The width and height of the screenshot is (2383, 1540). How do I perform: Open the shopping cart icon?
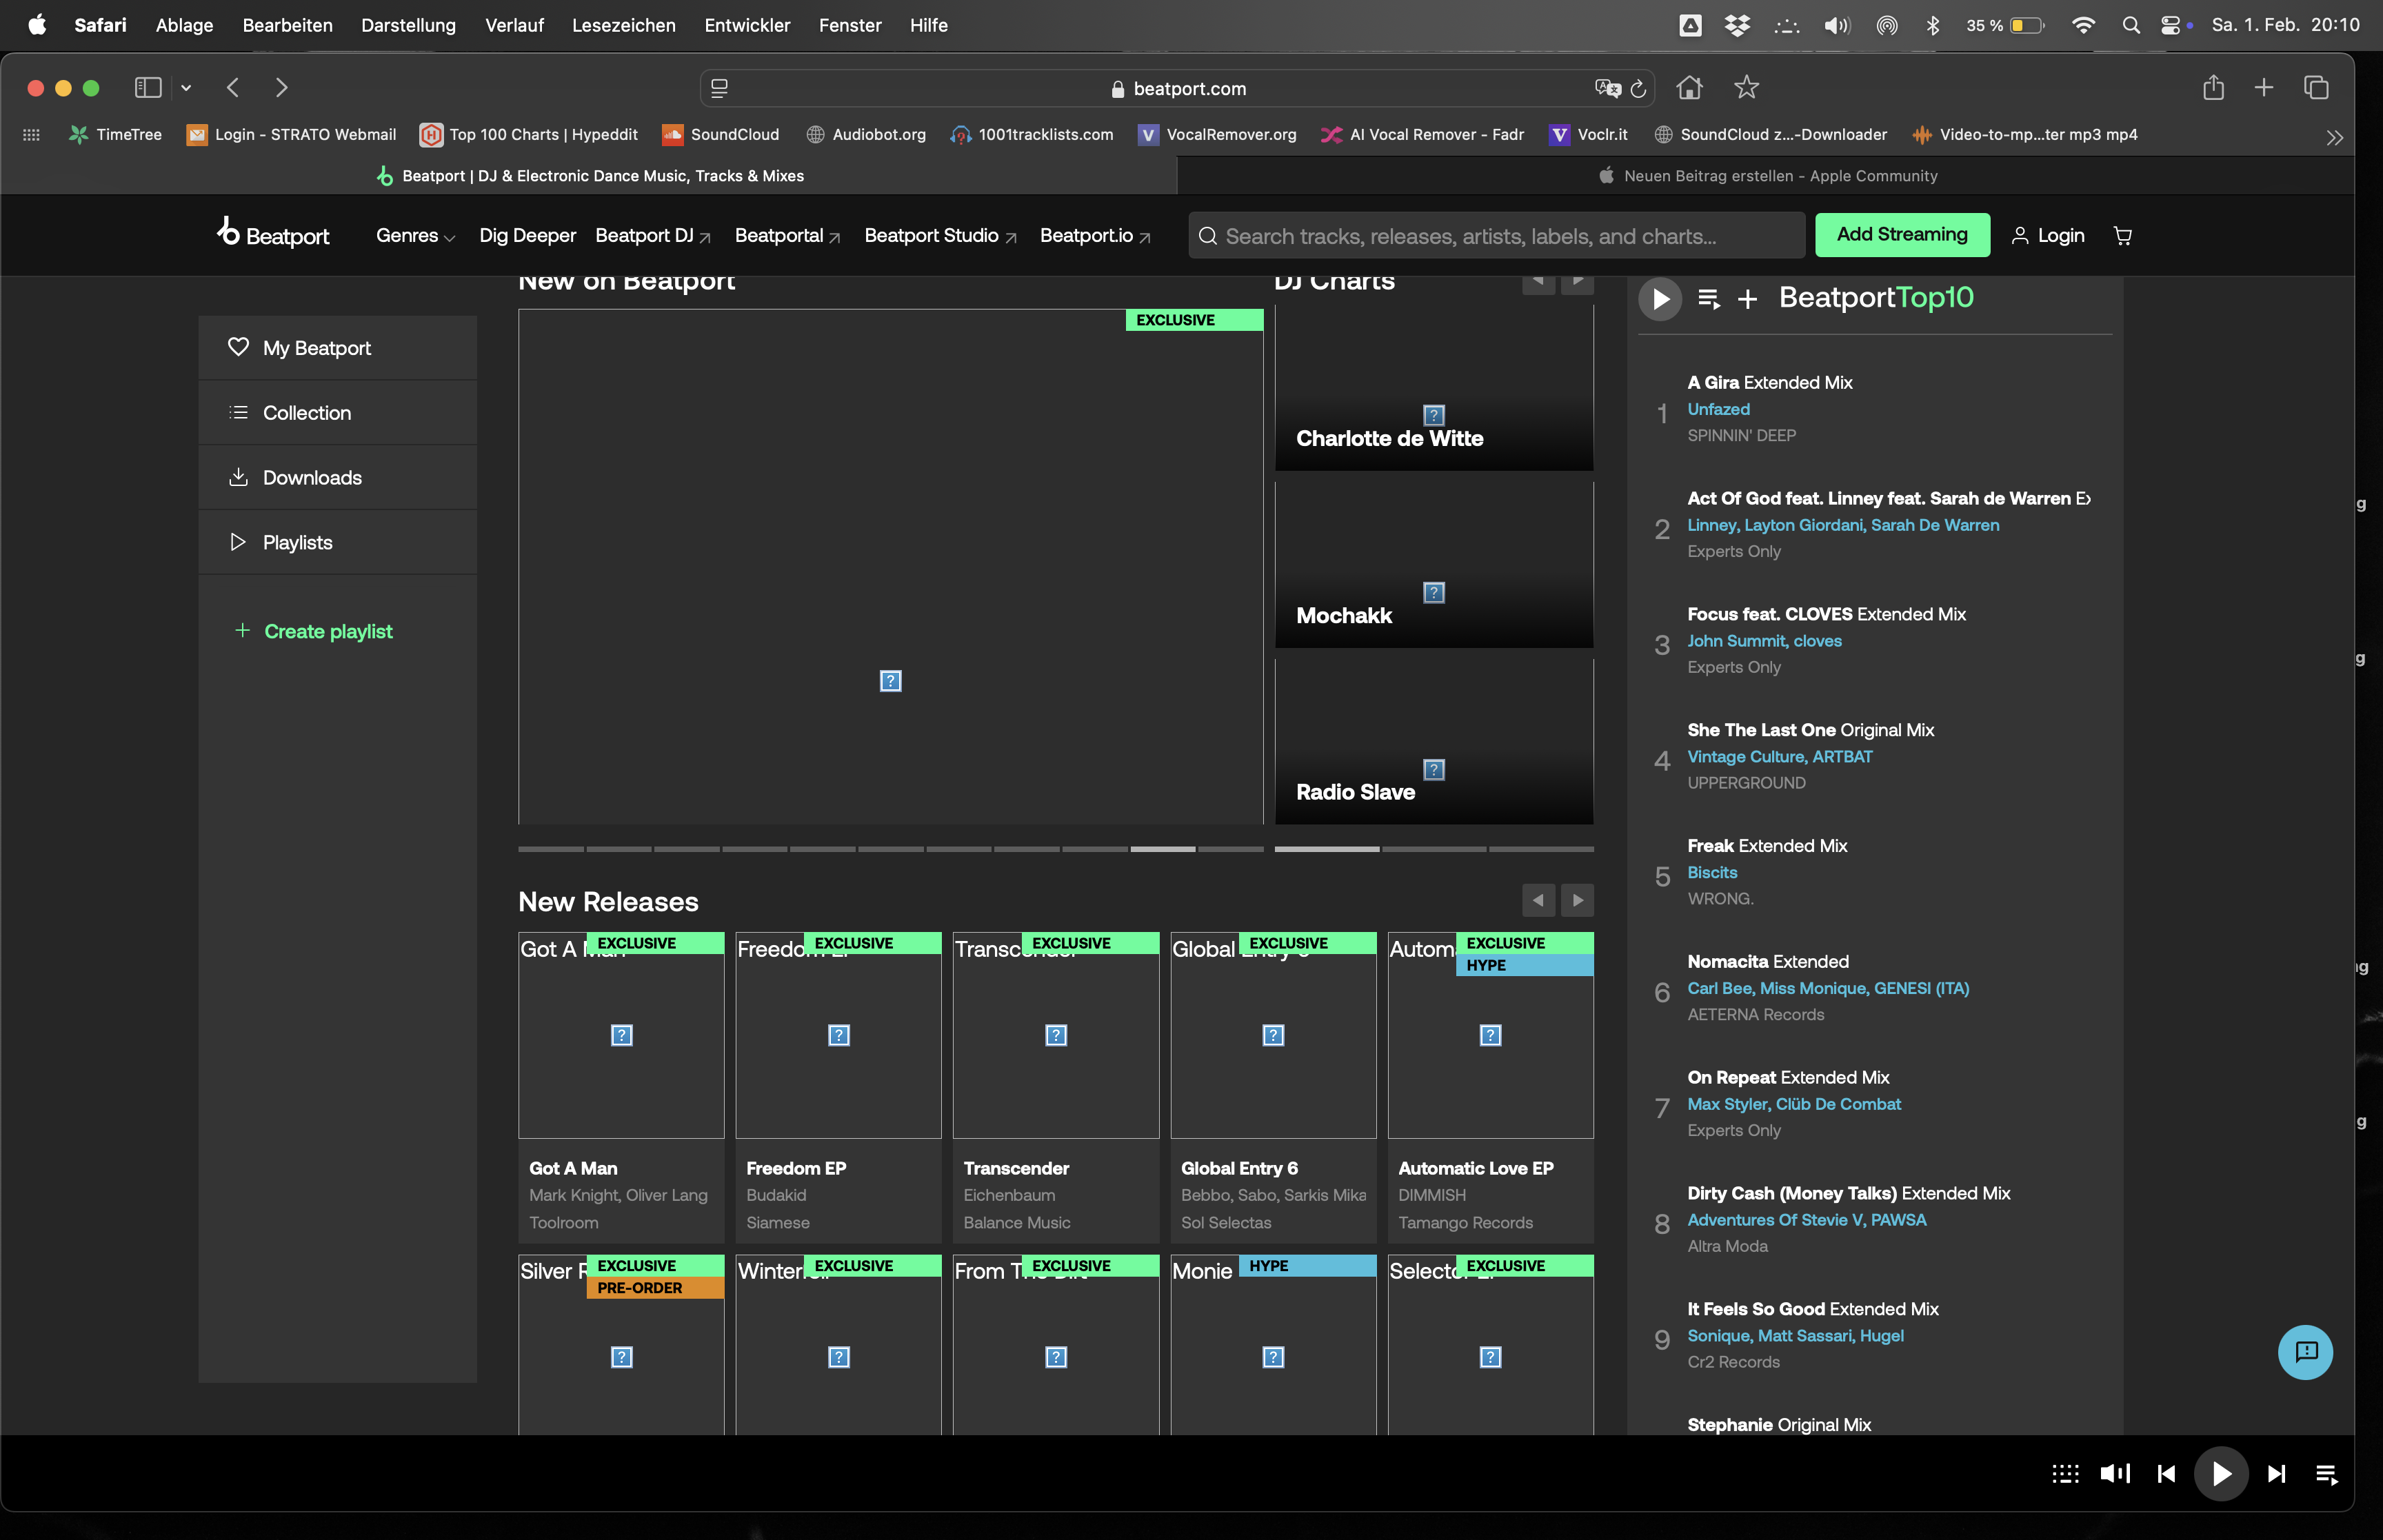2122,236
